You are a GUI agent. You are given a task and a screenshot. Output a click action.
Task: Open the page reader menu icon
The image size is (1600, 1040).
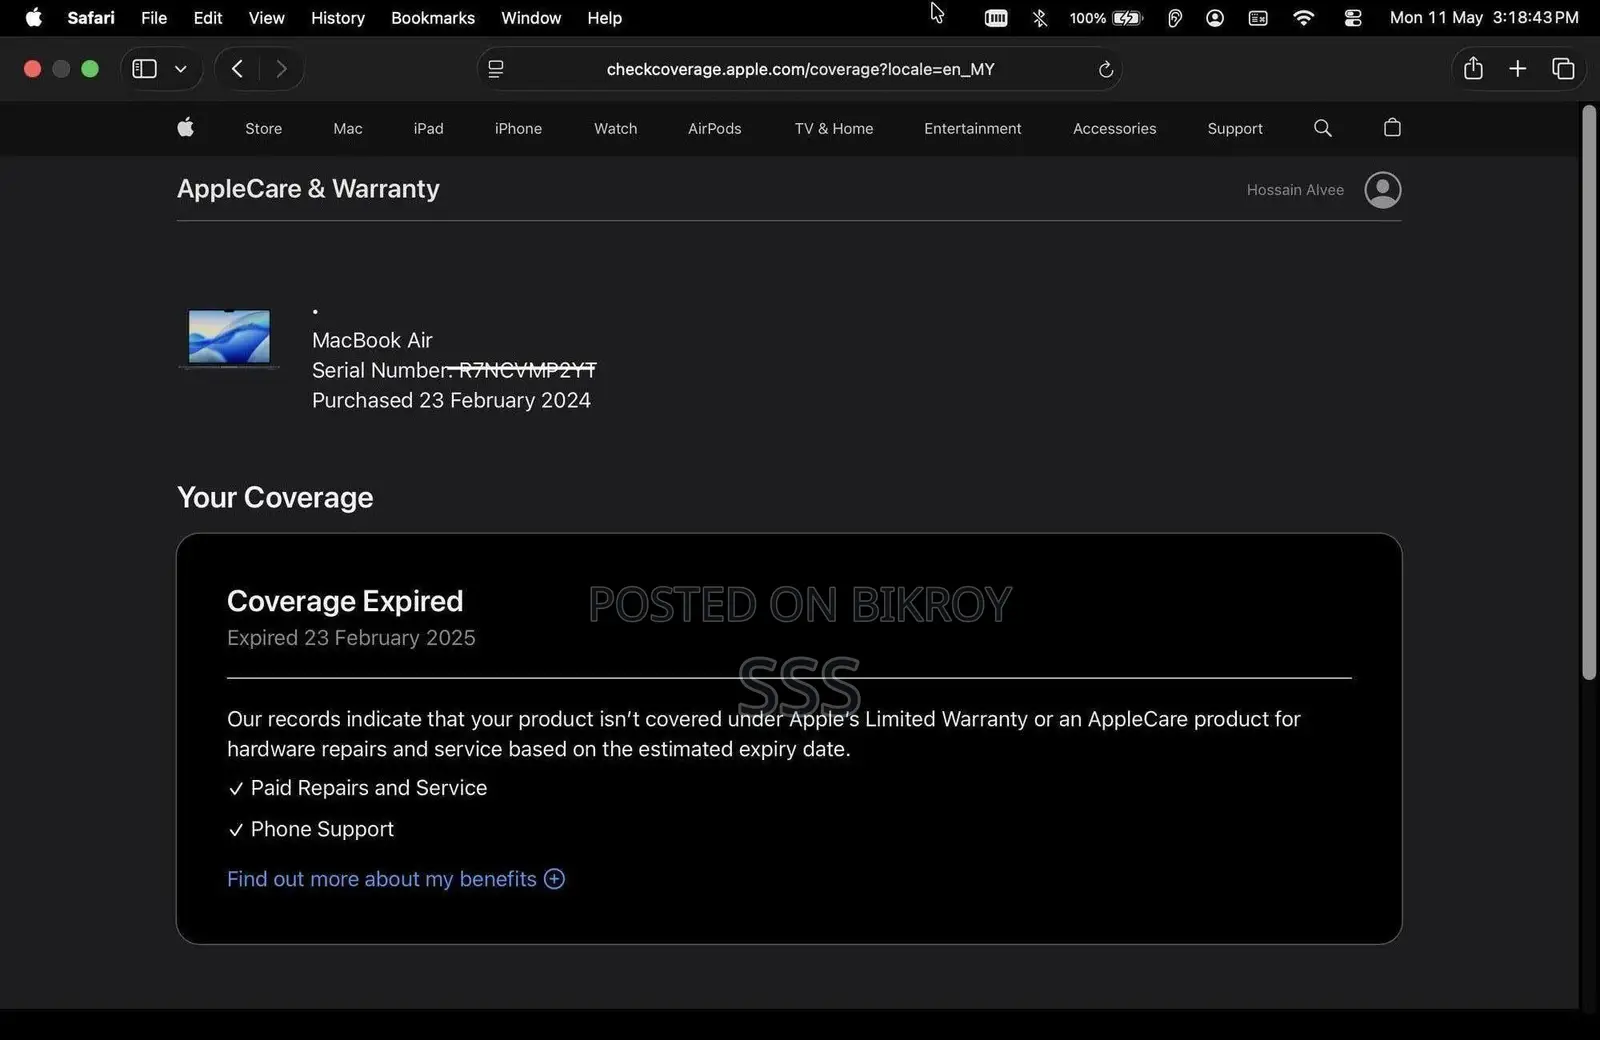(496, 69)
